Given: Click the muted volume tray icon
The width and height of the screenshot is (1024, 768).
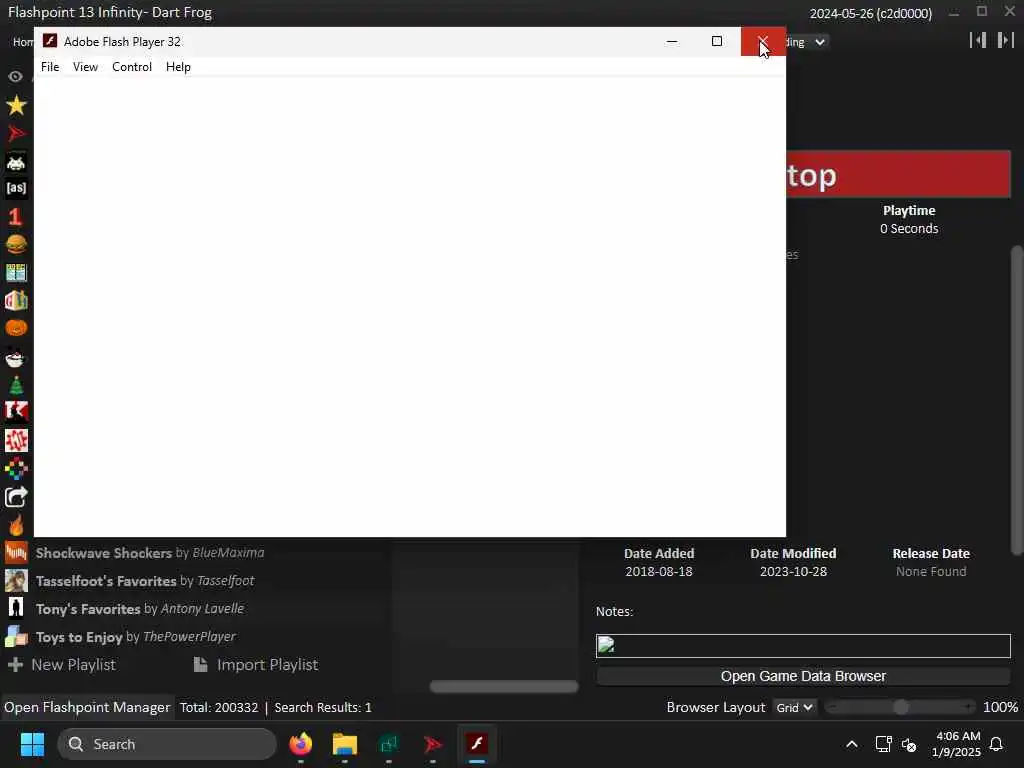Looking at the screenshot, I should [x=909, y=744].
